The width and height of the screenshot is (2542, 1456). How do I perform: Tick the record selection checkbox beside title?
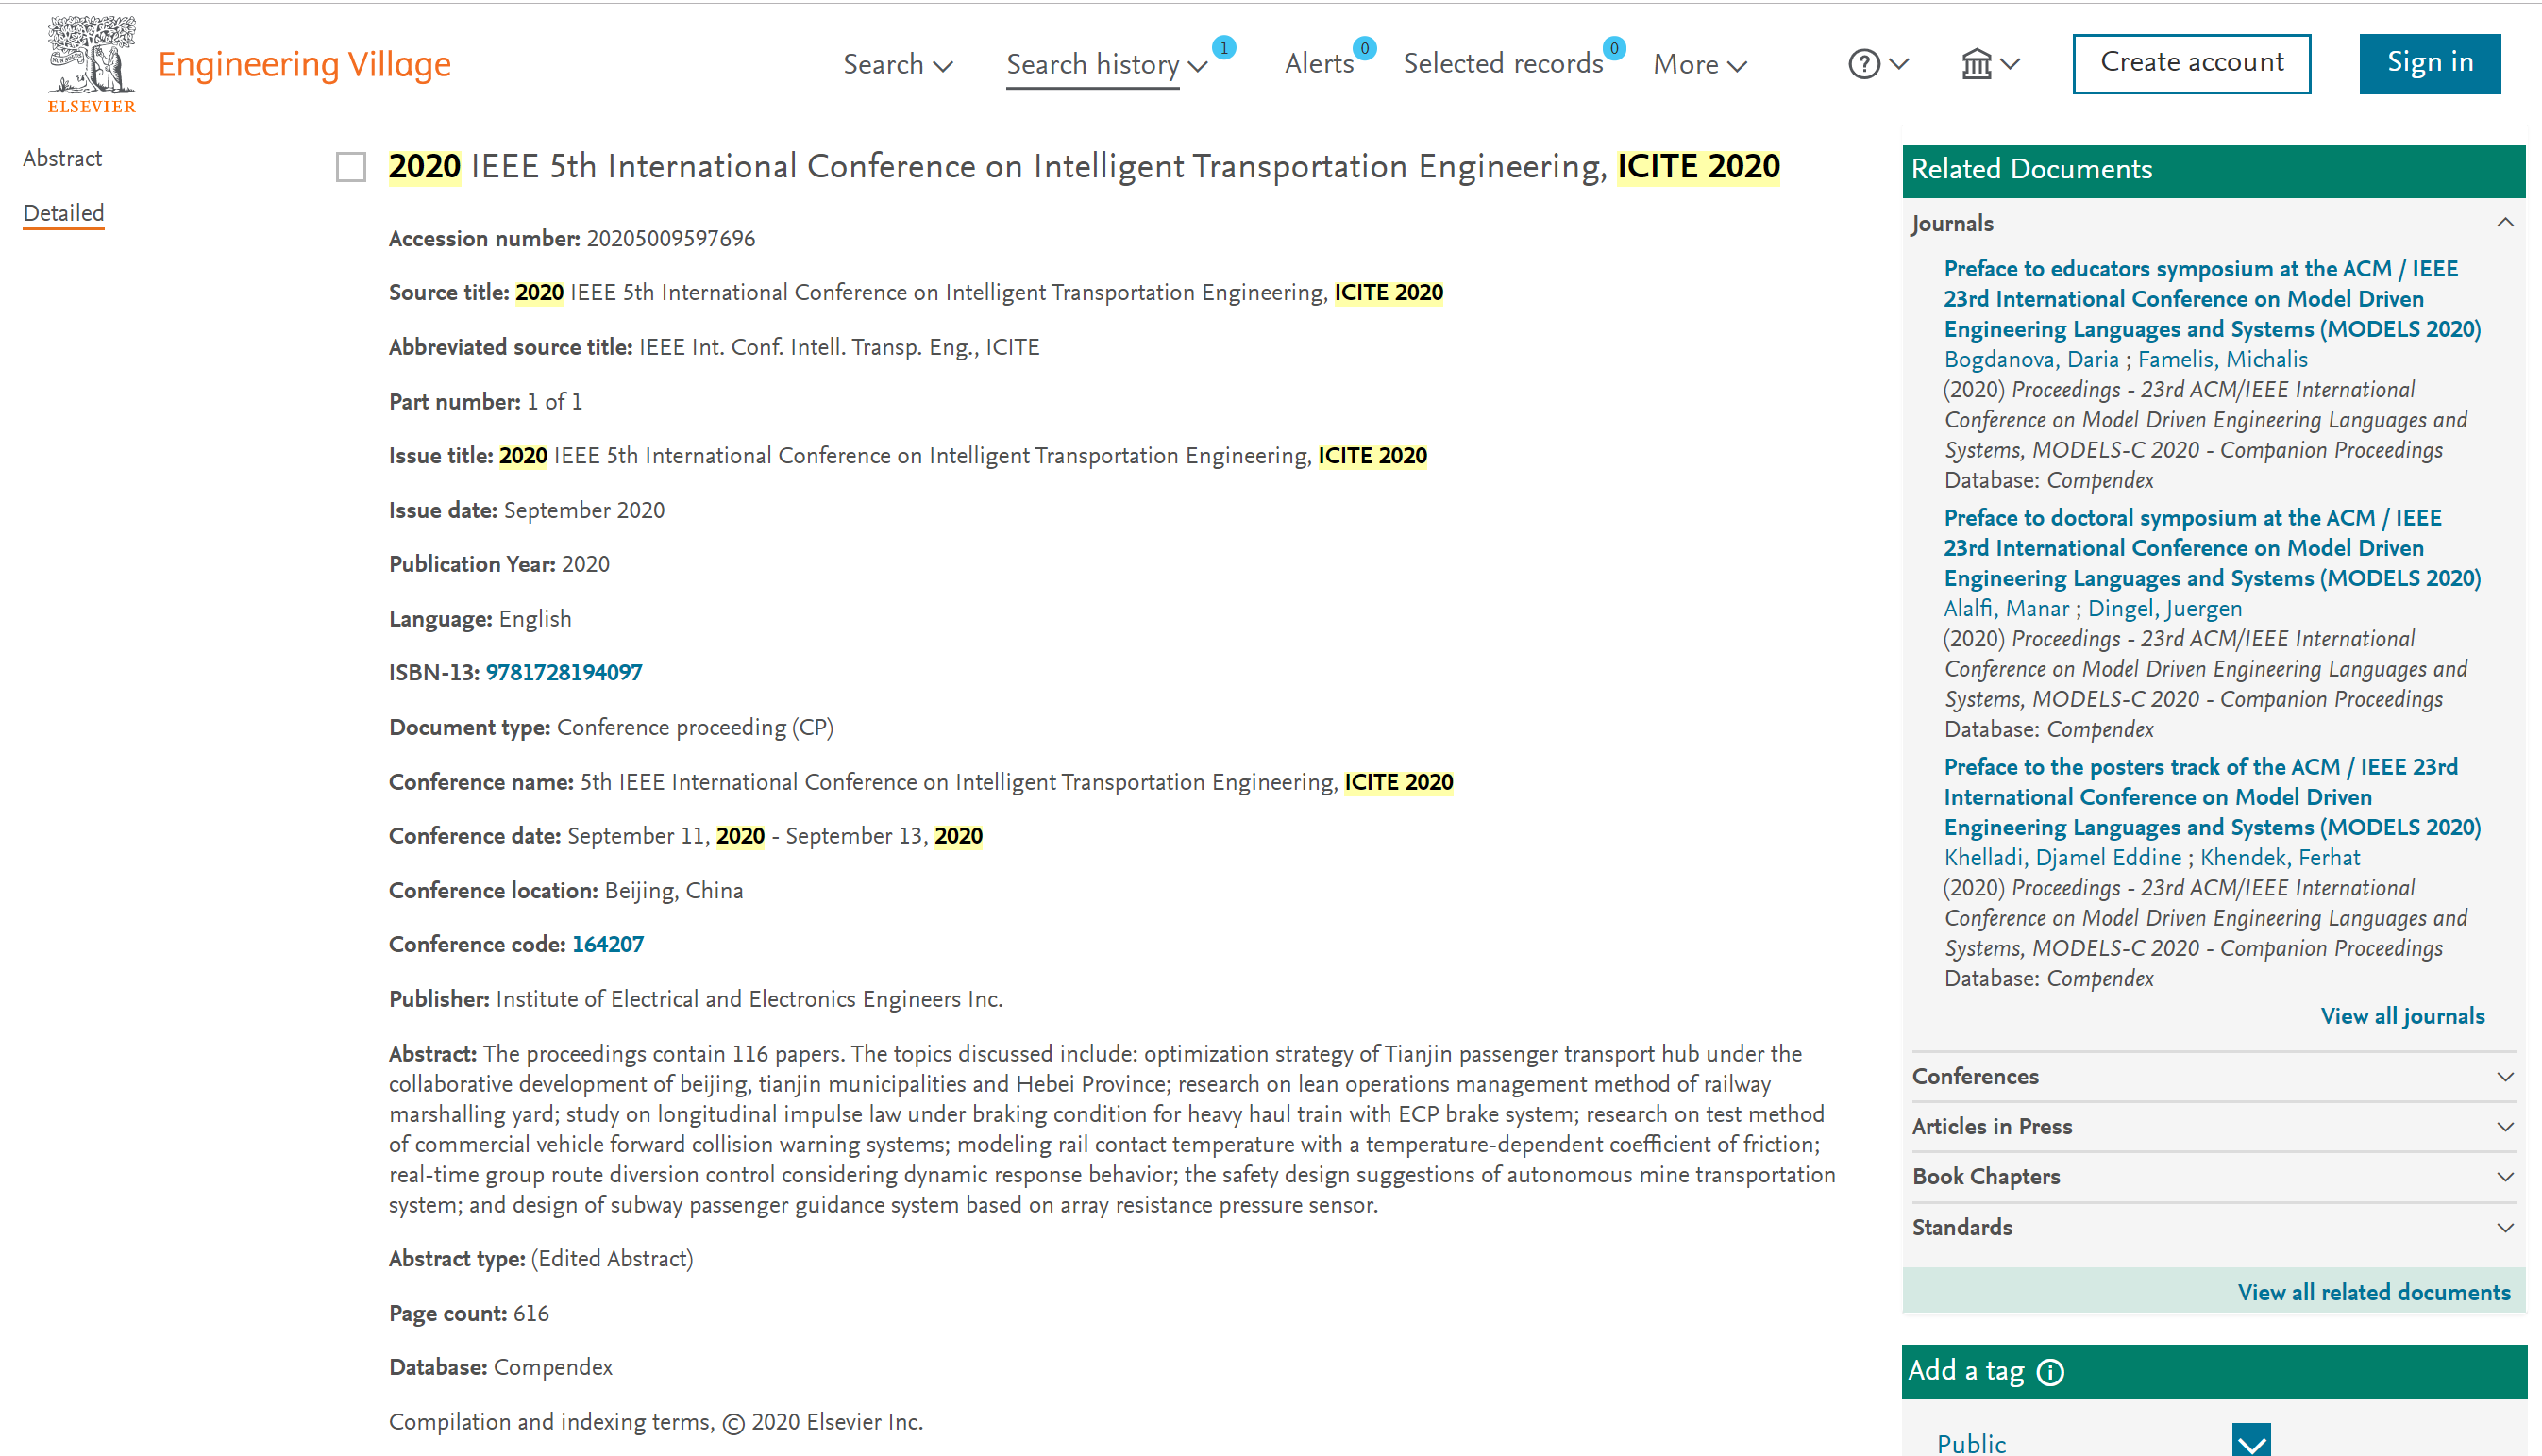coord(351,167)
